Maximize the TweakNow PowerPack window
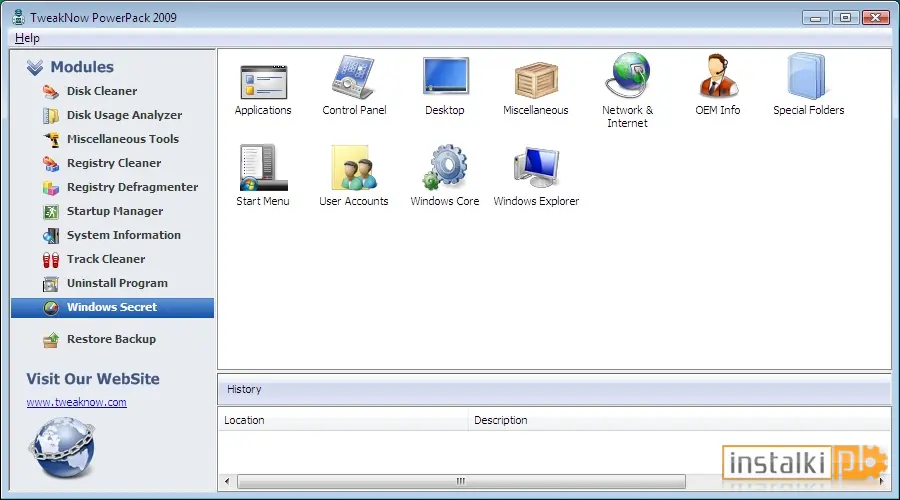The image size is (900, 500). click(x=845, y=18)
